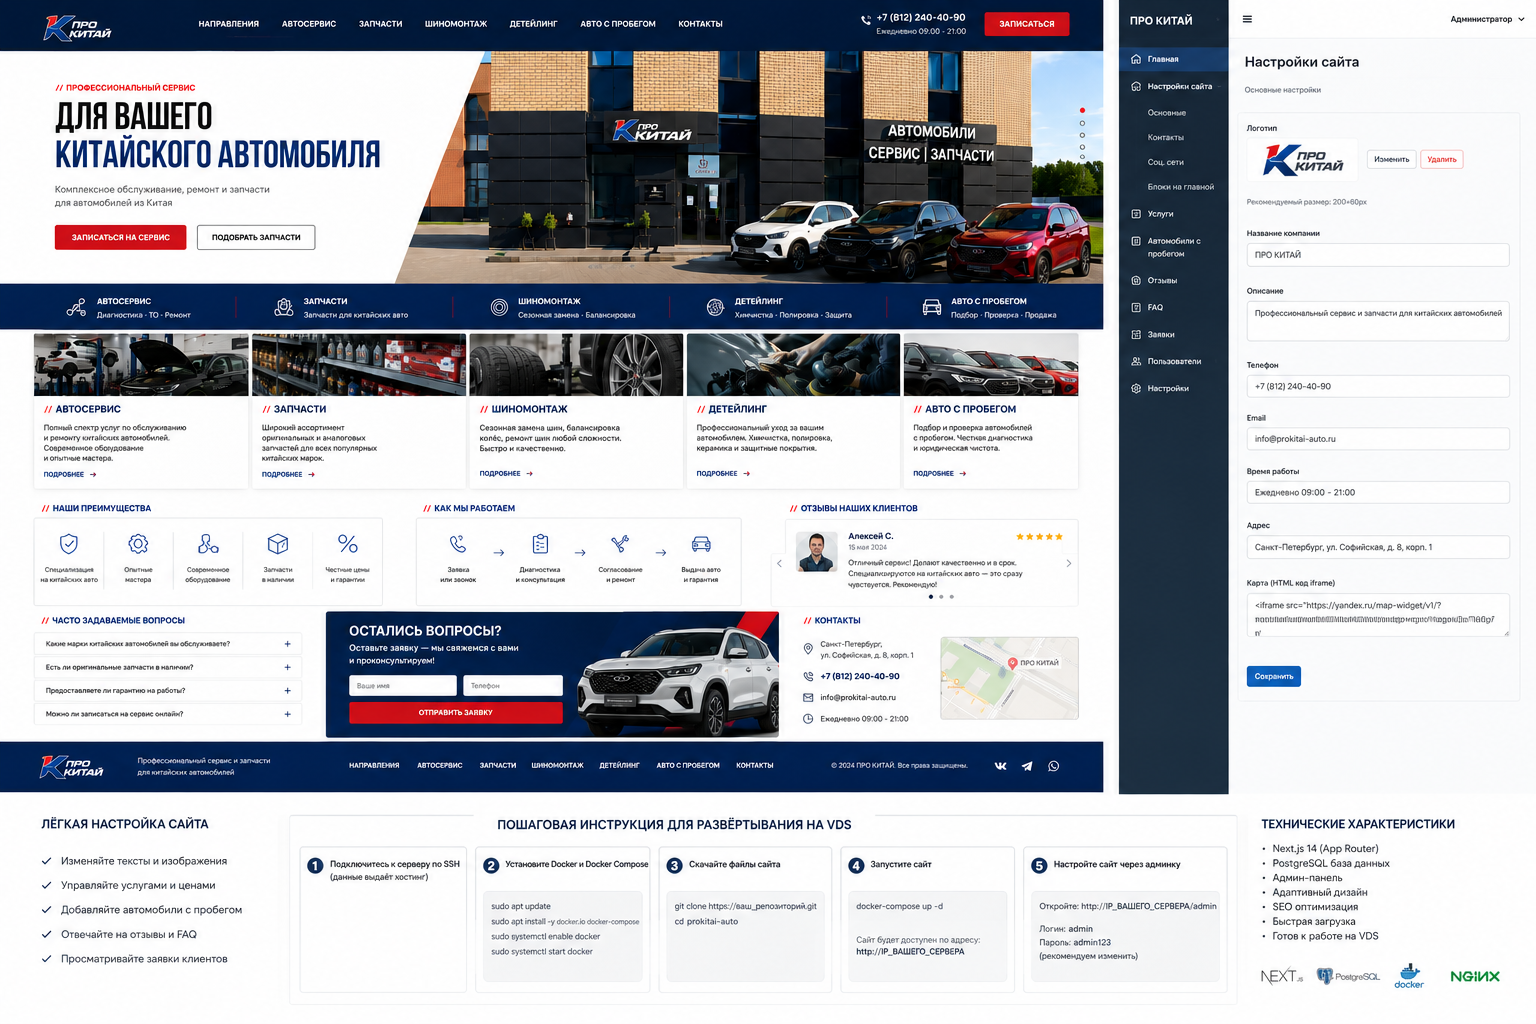Image resolution: width=1536 pixels, height=1024 pixels.
Task: Click the Отзывы icon in the admin sidebar
Action: coord(1136,280)
